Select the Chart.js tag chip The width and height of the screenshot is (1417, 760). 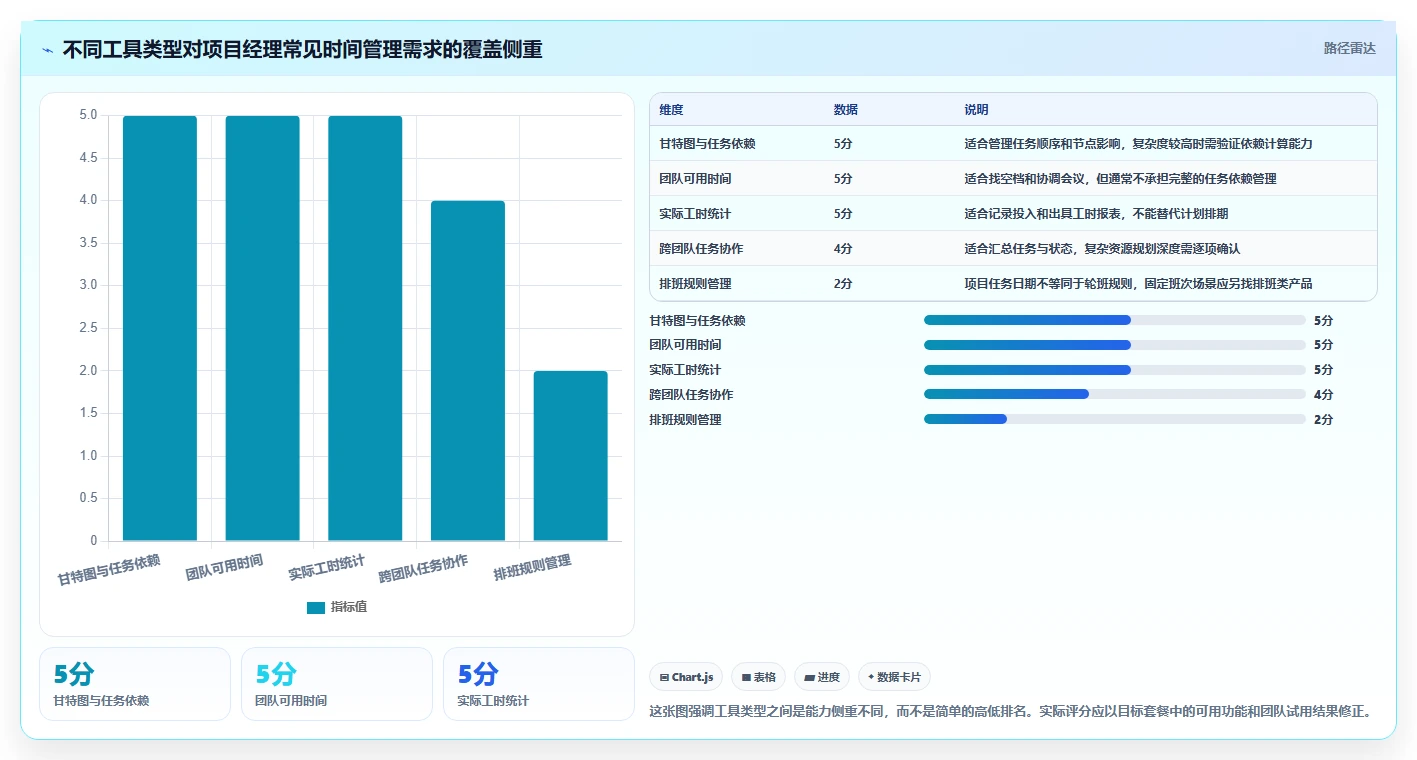click(686, 677)
